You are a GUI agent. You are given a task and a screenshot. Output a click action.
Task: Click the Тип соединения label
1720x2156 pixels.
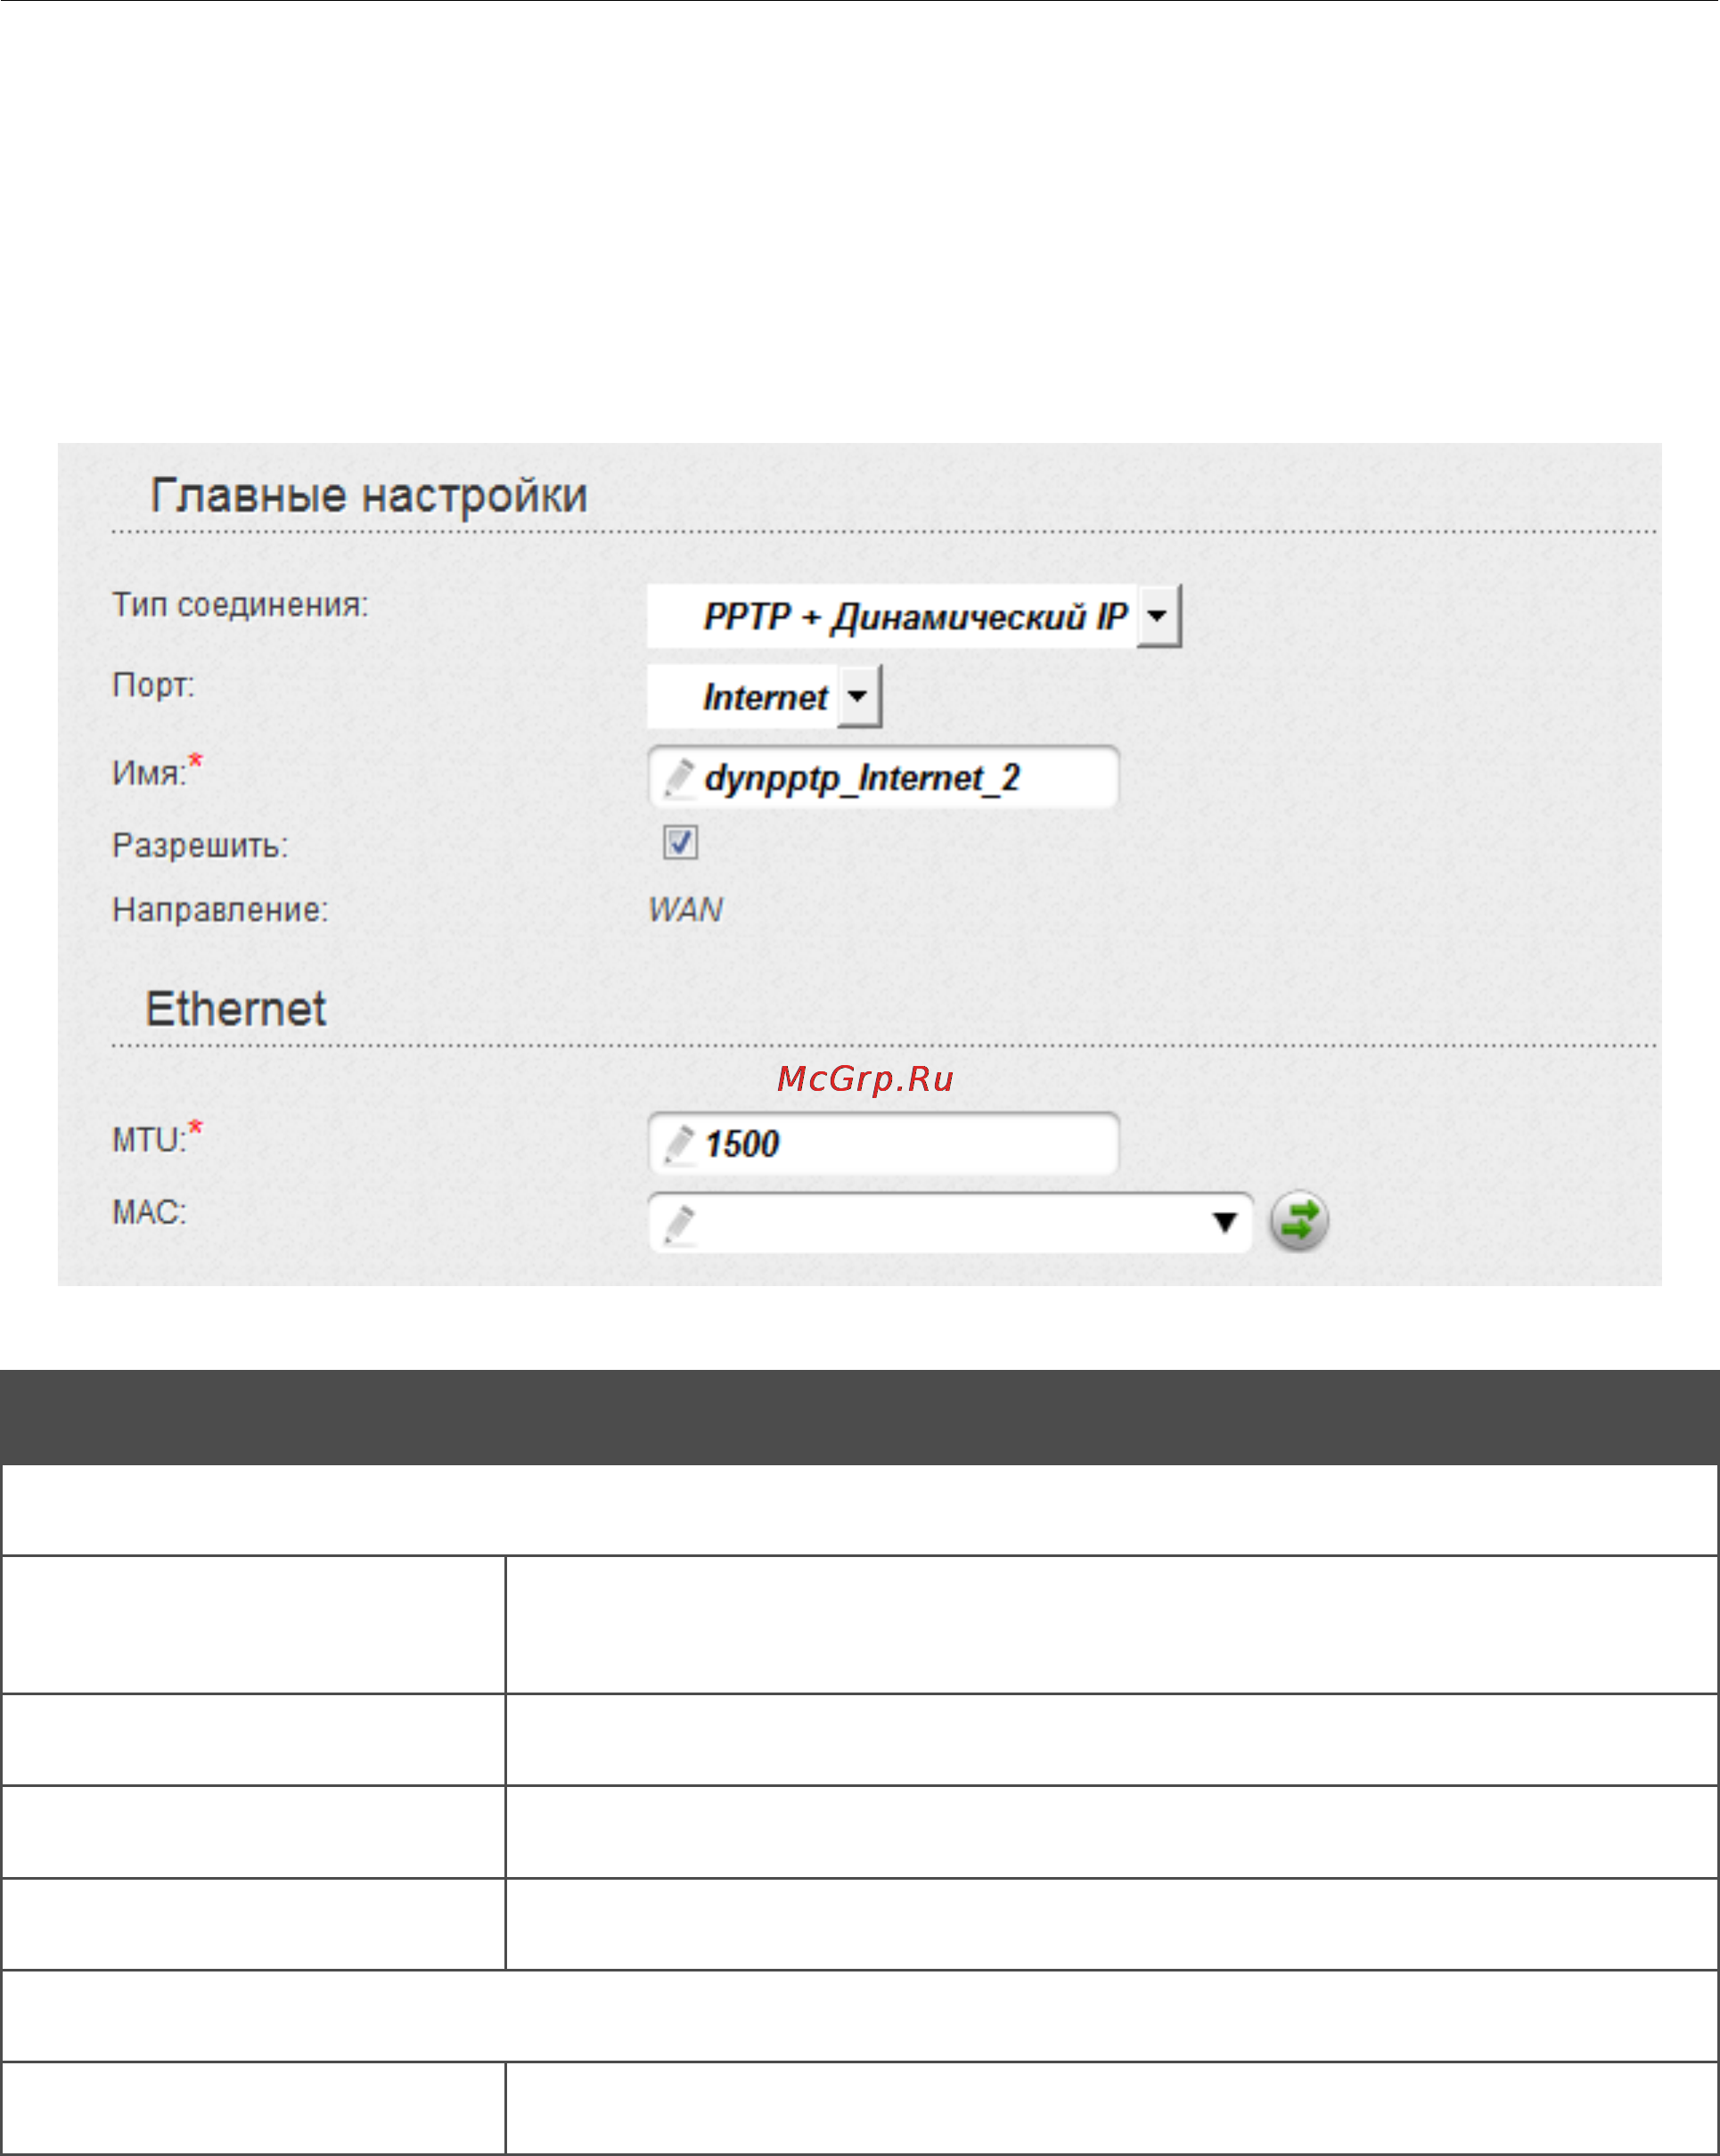pyautogui.click(x=240, y=605)
